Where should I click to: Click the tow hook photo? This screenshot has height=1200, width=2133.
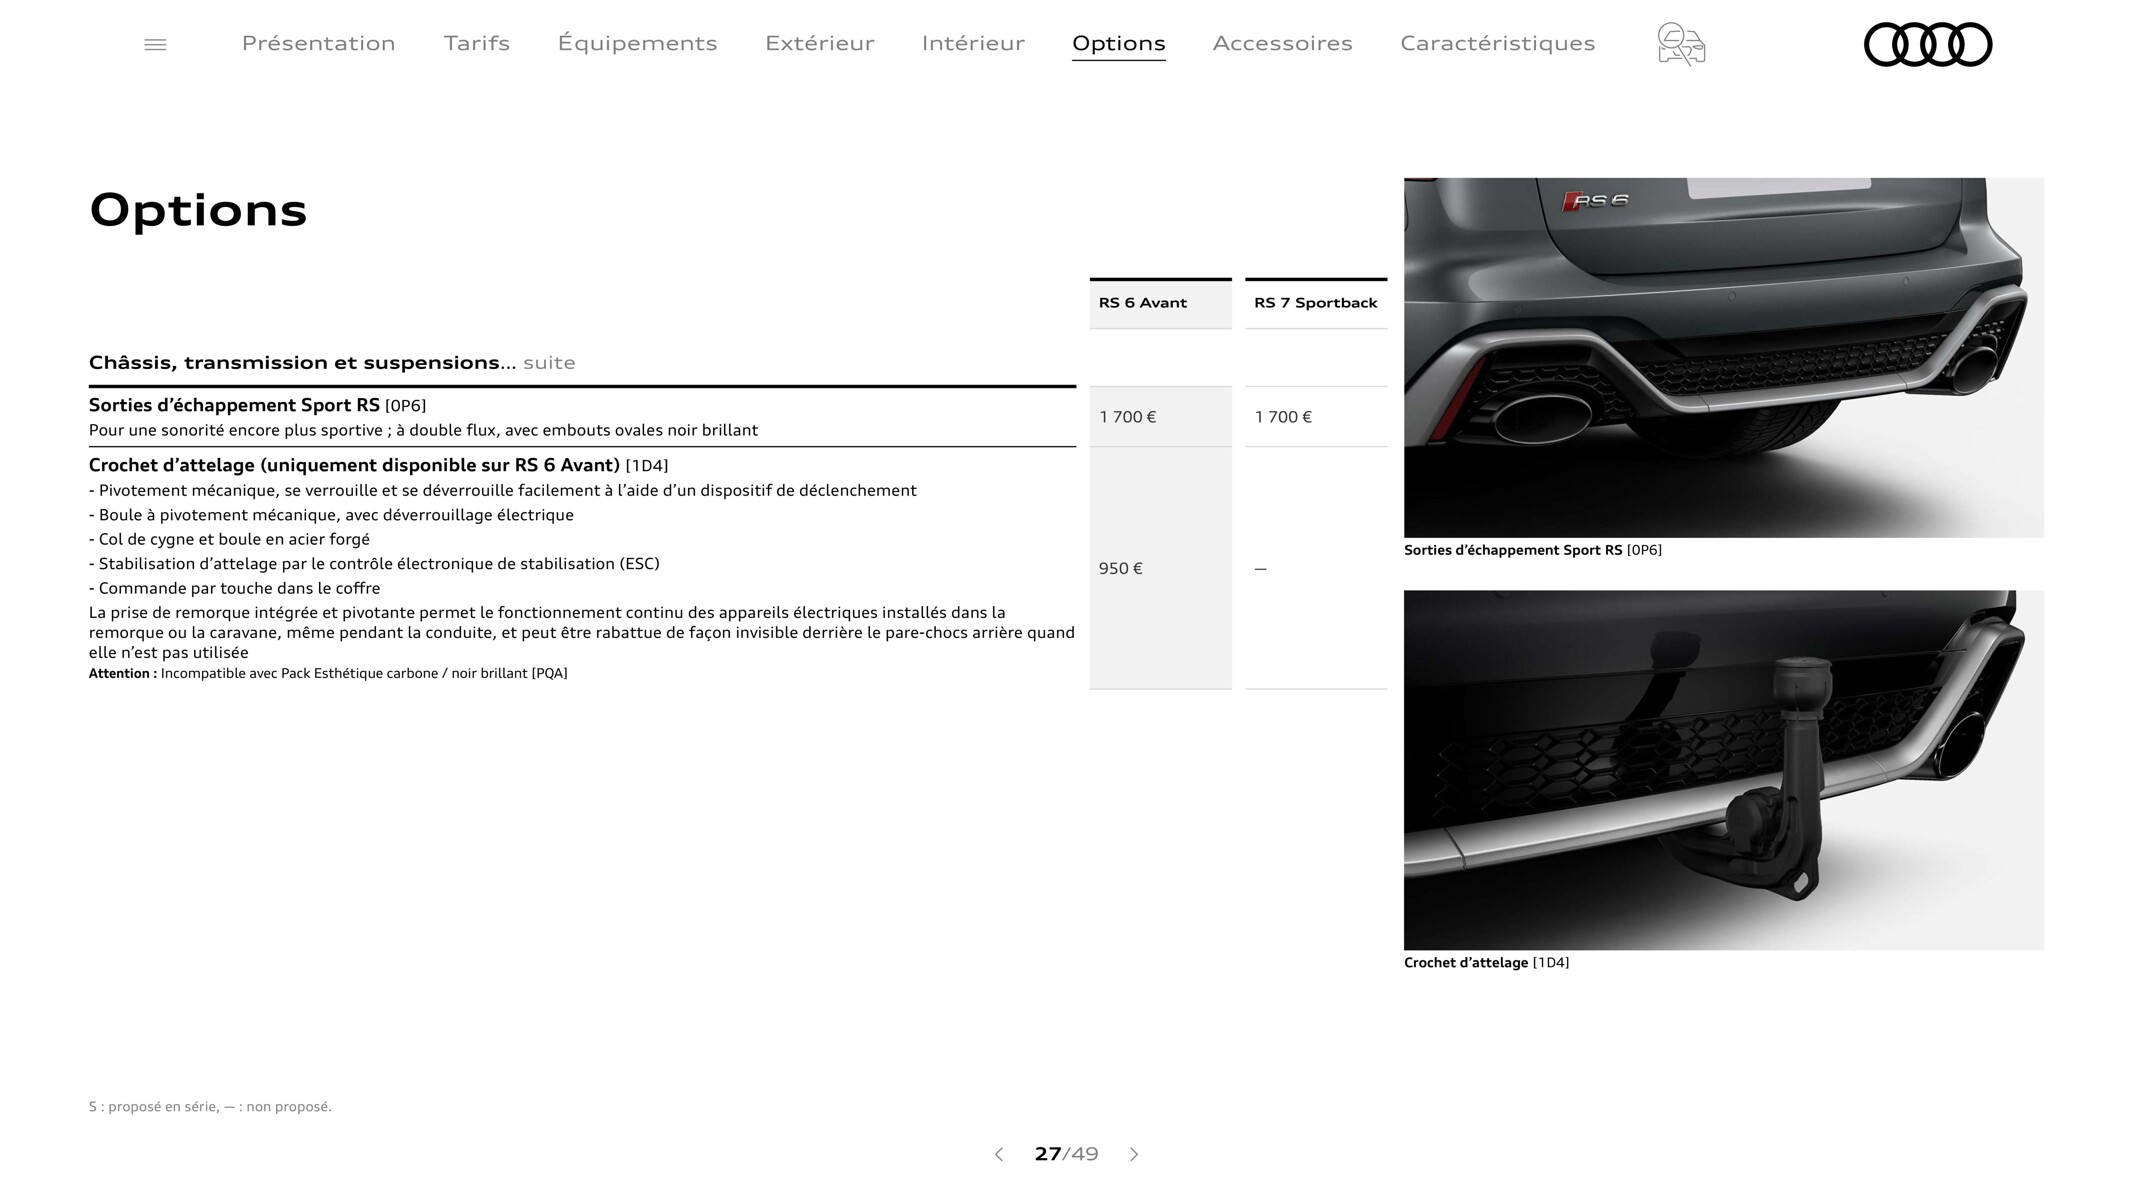coord(1723,770)
